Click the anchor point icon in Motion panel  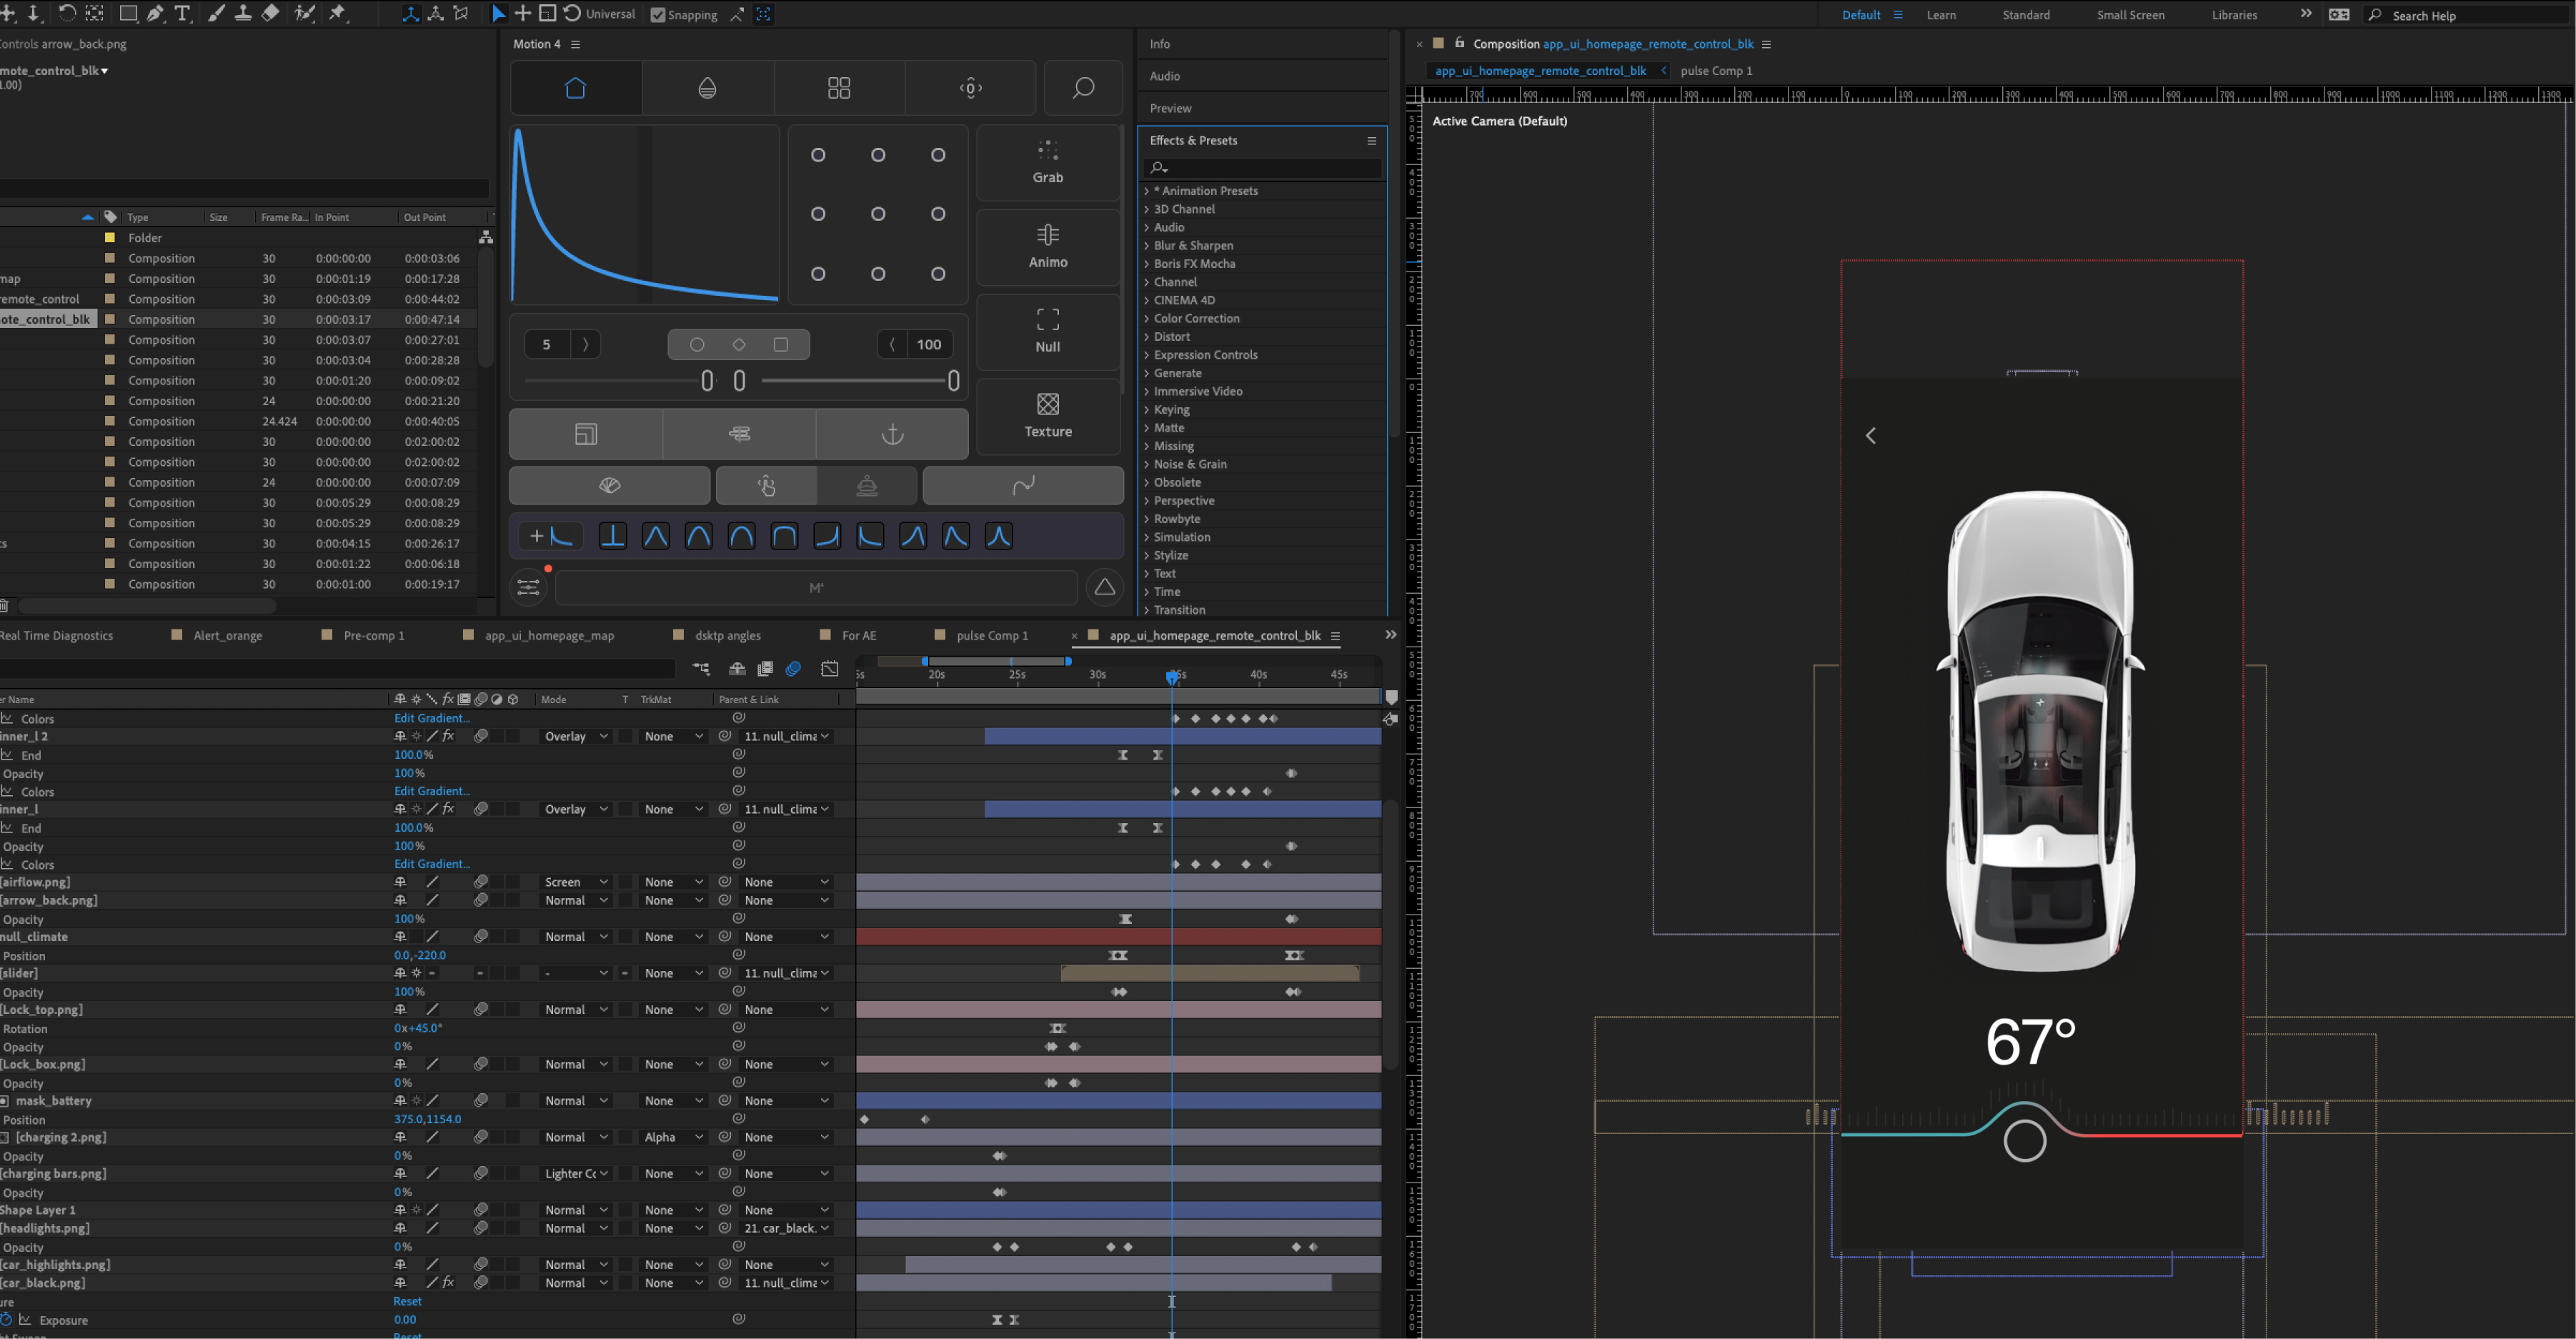pos(891,433)
